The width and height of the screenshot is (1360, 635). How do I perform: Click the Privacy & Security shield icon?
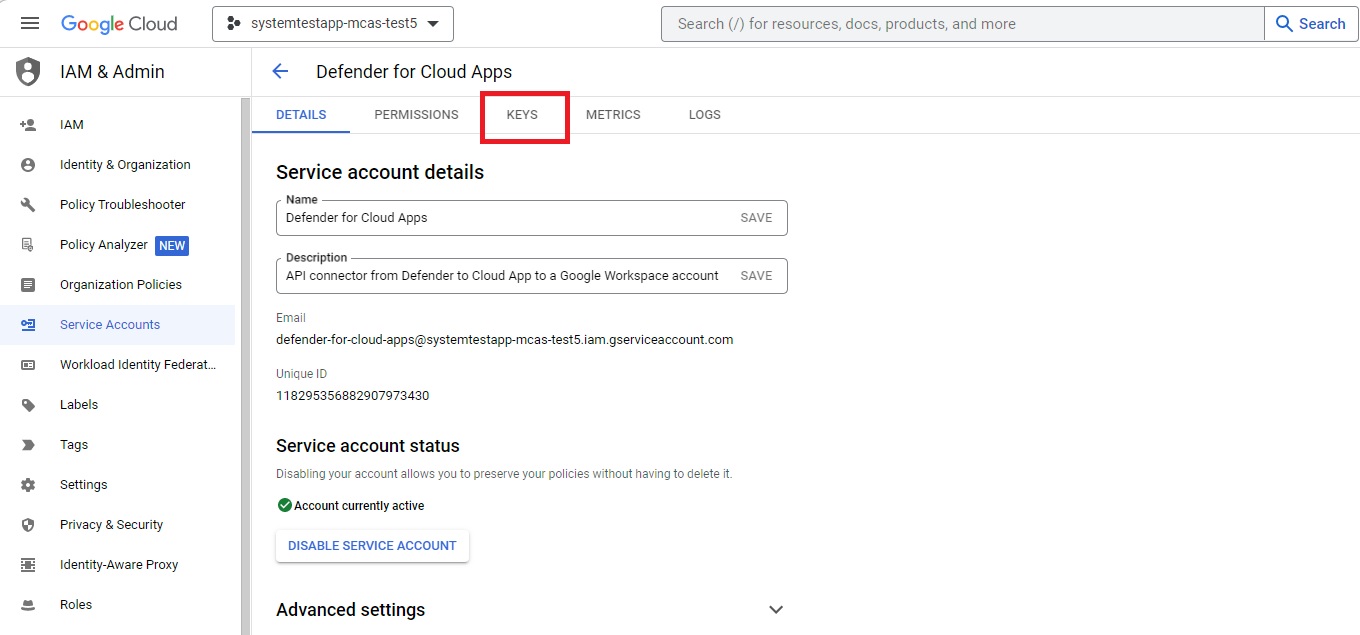(28, 525)
